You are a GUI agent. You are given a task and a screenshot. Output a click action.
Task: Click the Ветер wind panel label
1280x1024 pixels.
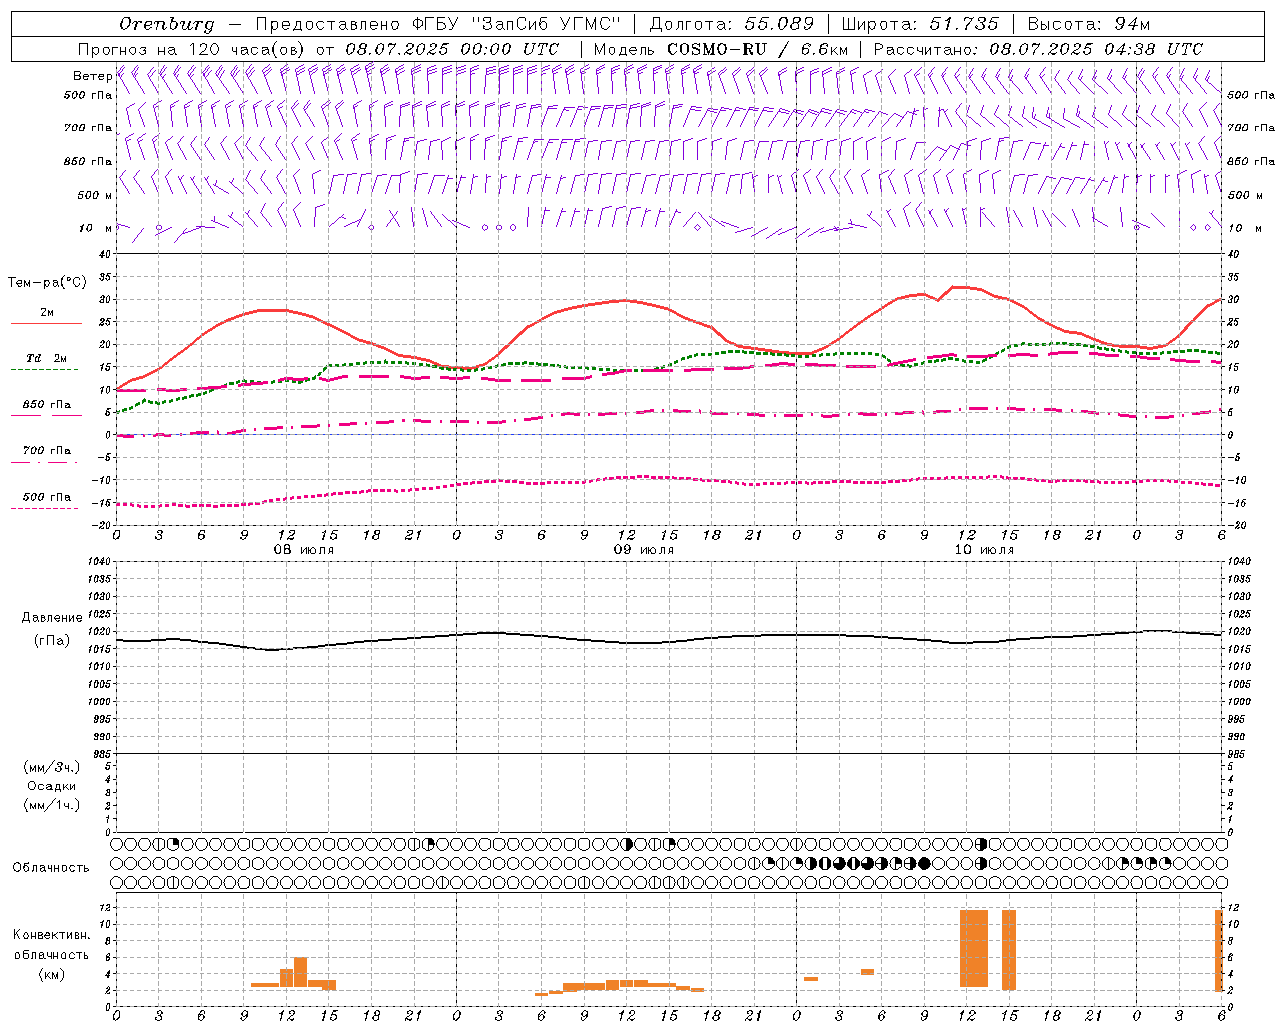click(x=92, y=76)
